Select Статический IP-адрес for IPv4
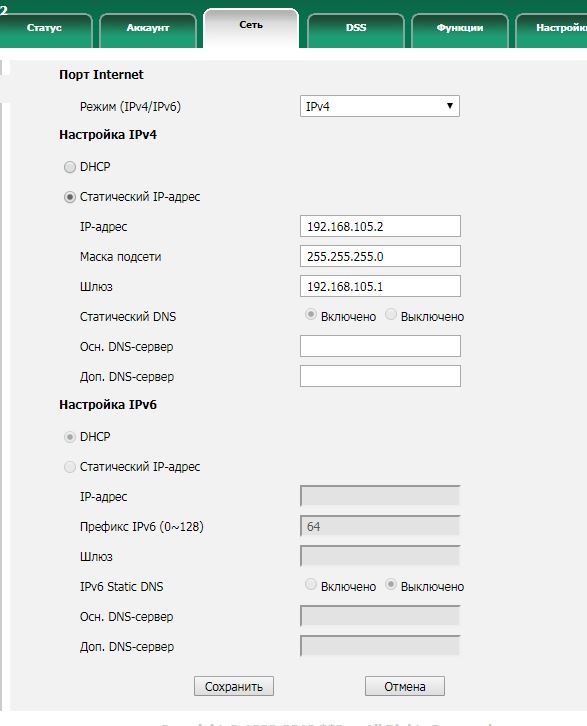Image resolution: width=587 pixels, height=726 pixels. (x=70, y=197)
